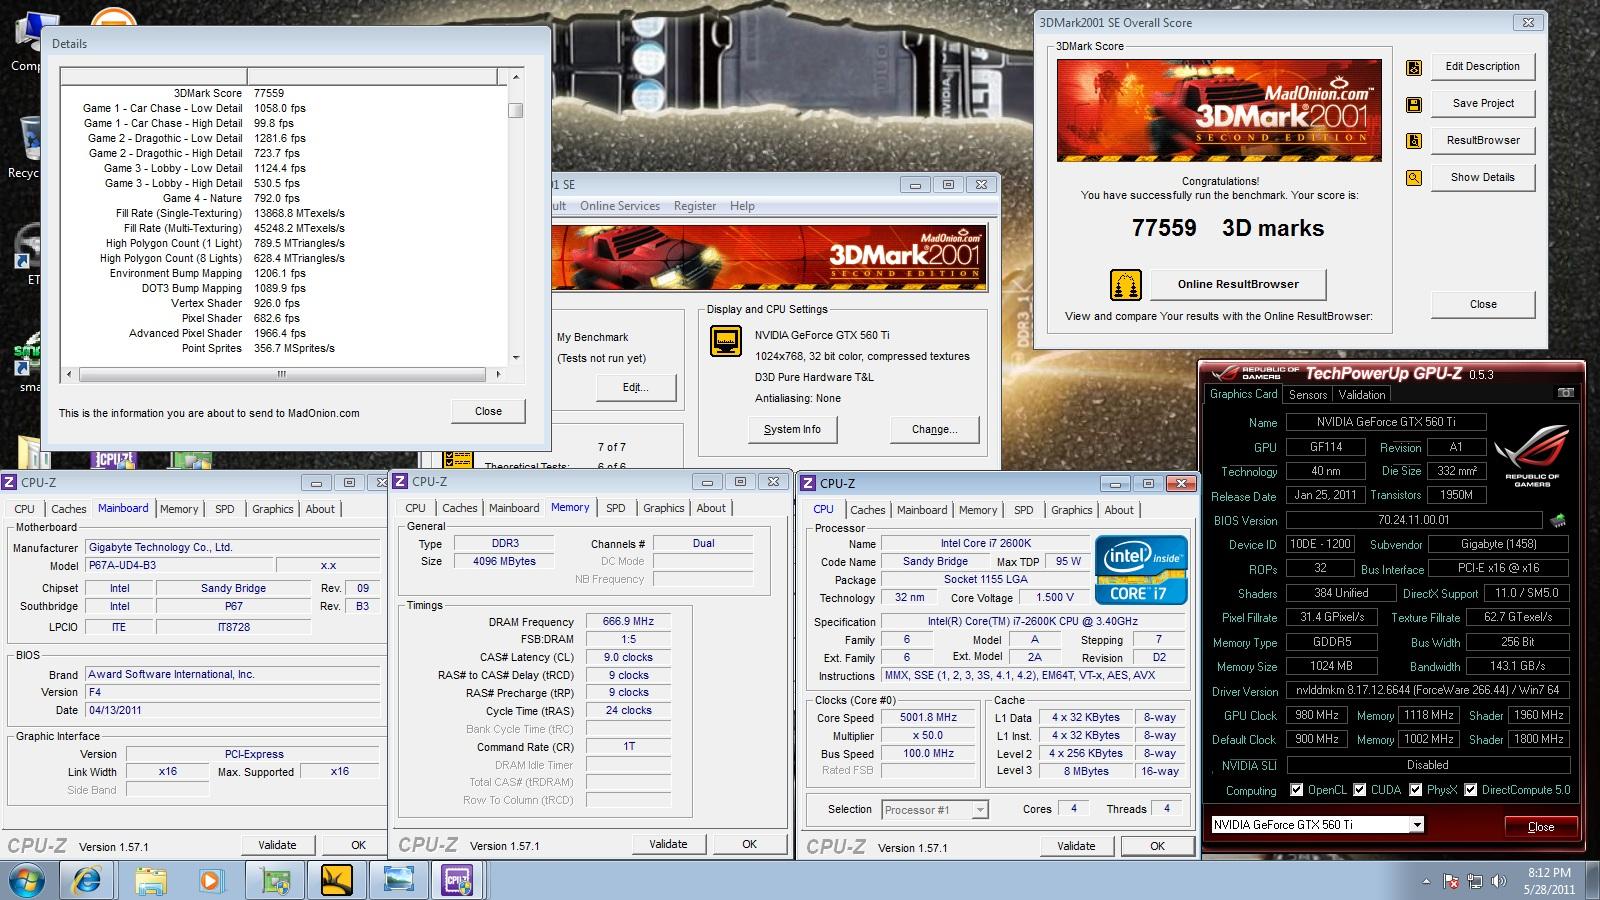Show hidden tray icons arrow
Image resolution: width=1600 pixels, height=900 pixels.
tap(1426, 882)
